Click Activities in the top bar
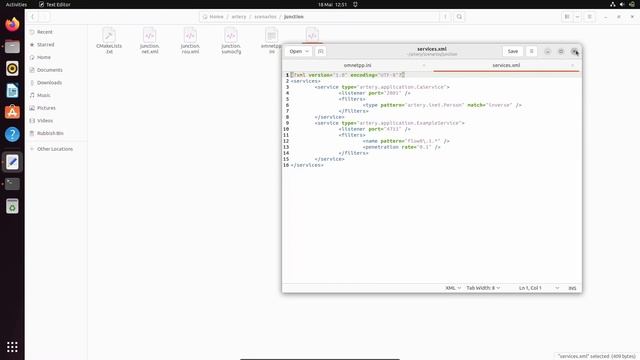Screen dimensions: 640x360 (x=16, y=4)
